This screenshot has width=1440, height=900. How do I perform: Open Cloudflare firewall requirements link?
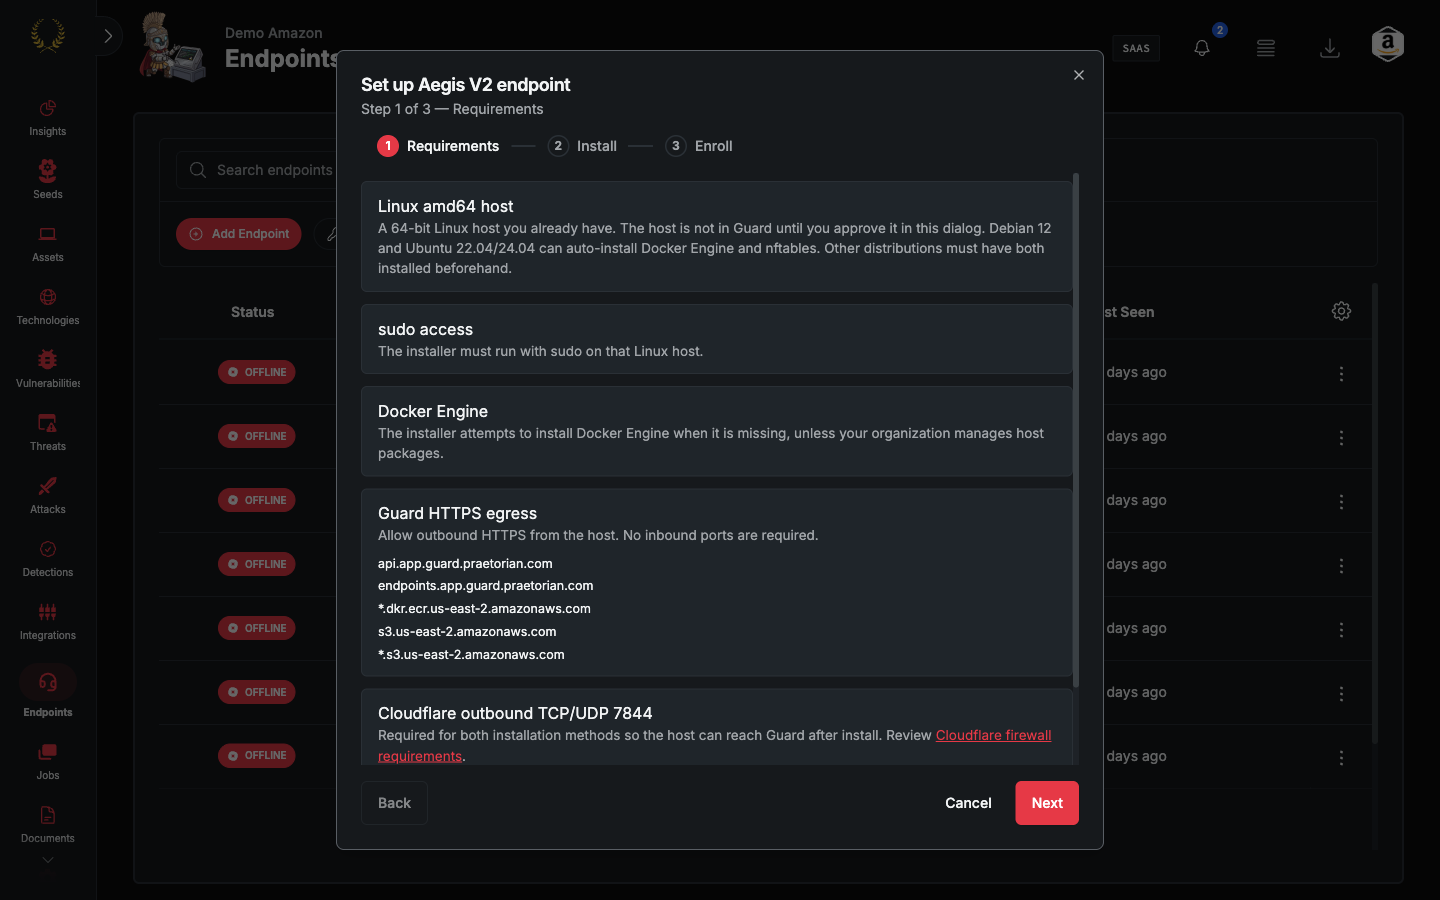[x=993, y=735]
